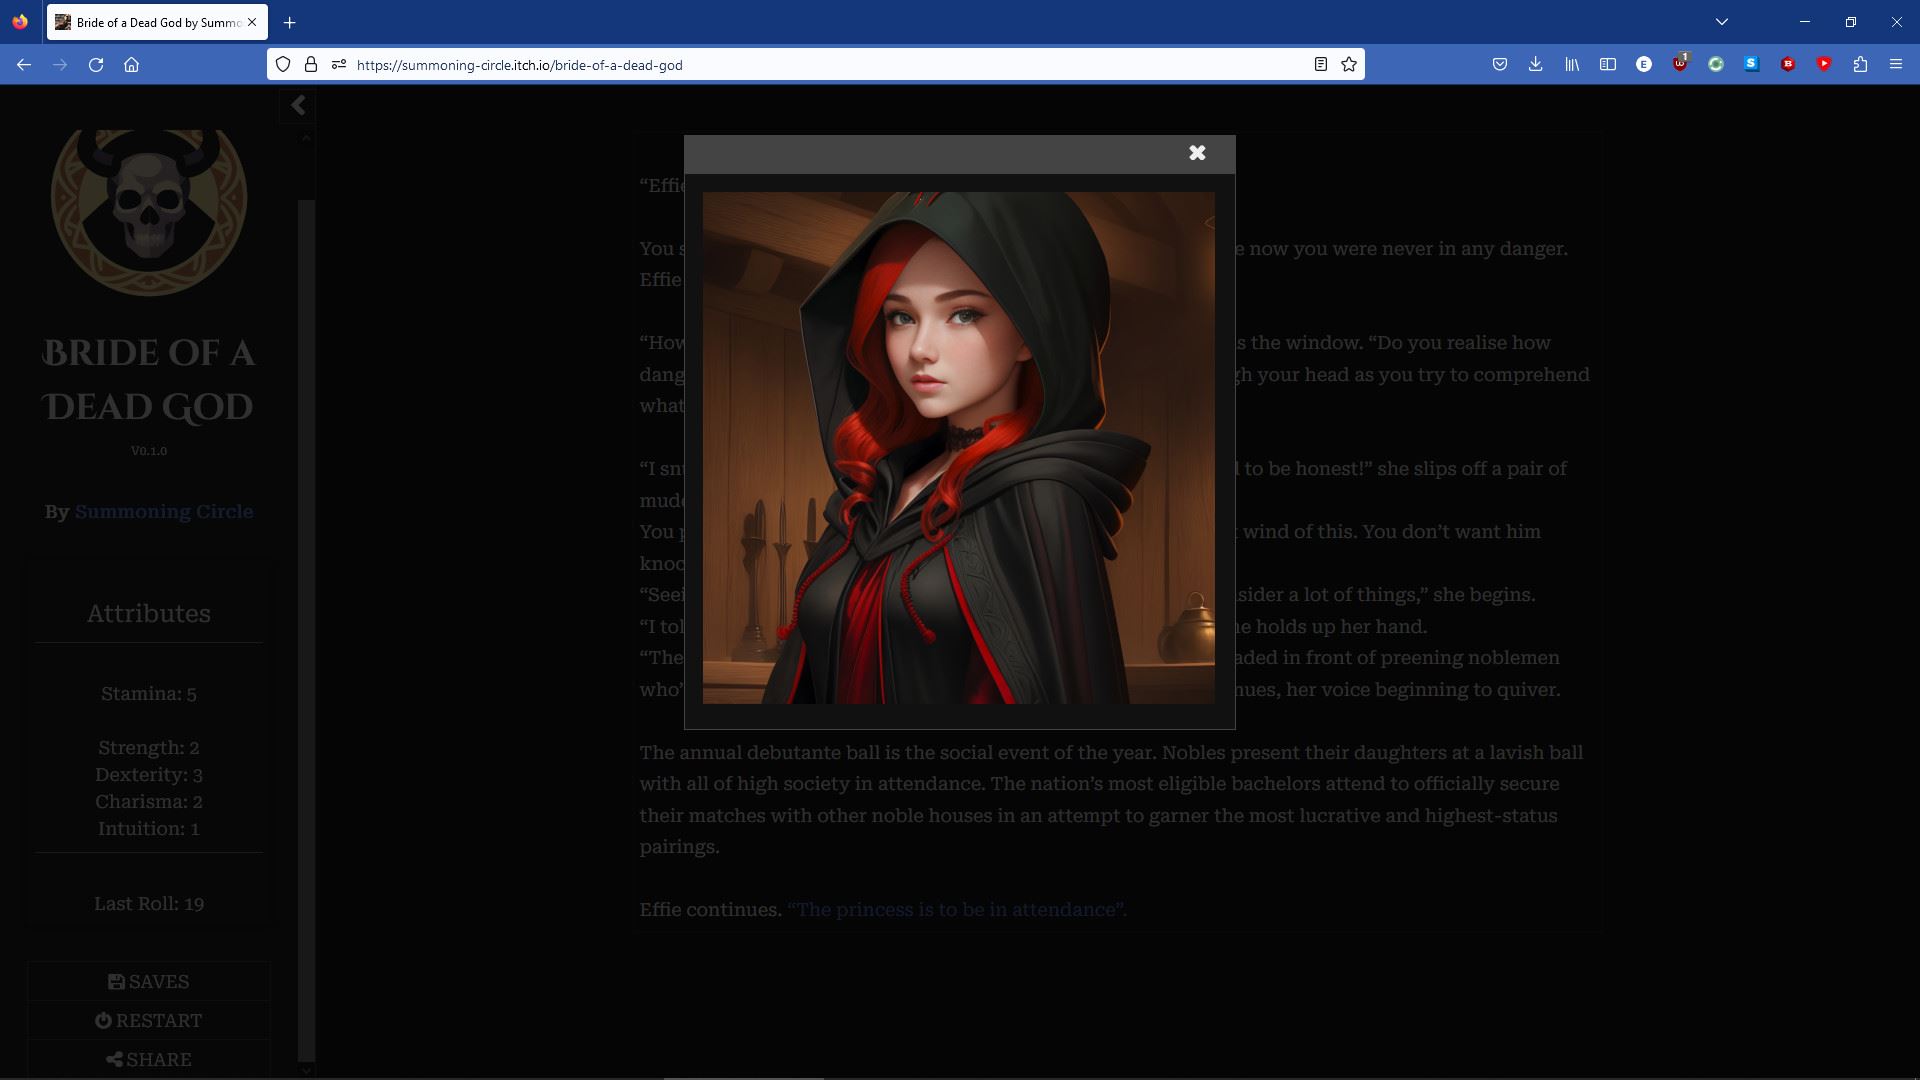Save page to Pocket
Viewport: 1920px width, 1080px height.
tap(1499, 65)
